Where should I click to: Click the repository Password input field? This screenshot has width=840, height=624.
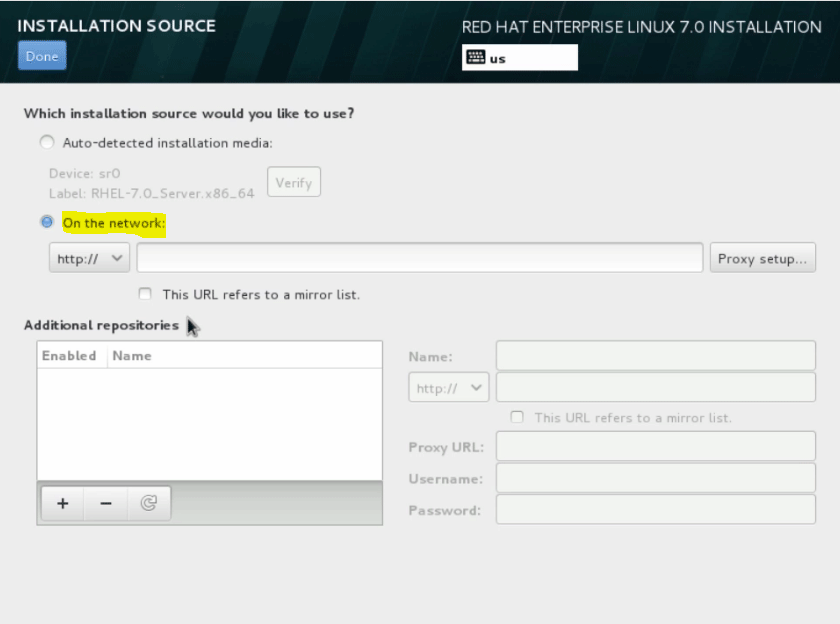click(x=655, y=510)
